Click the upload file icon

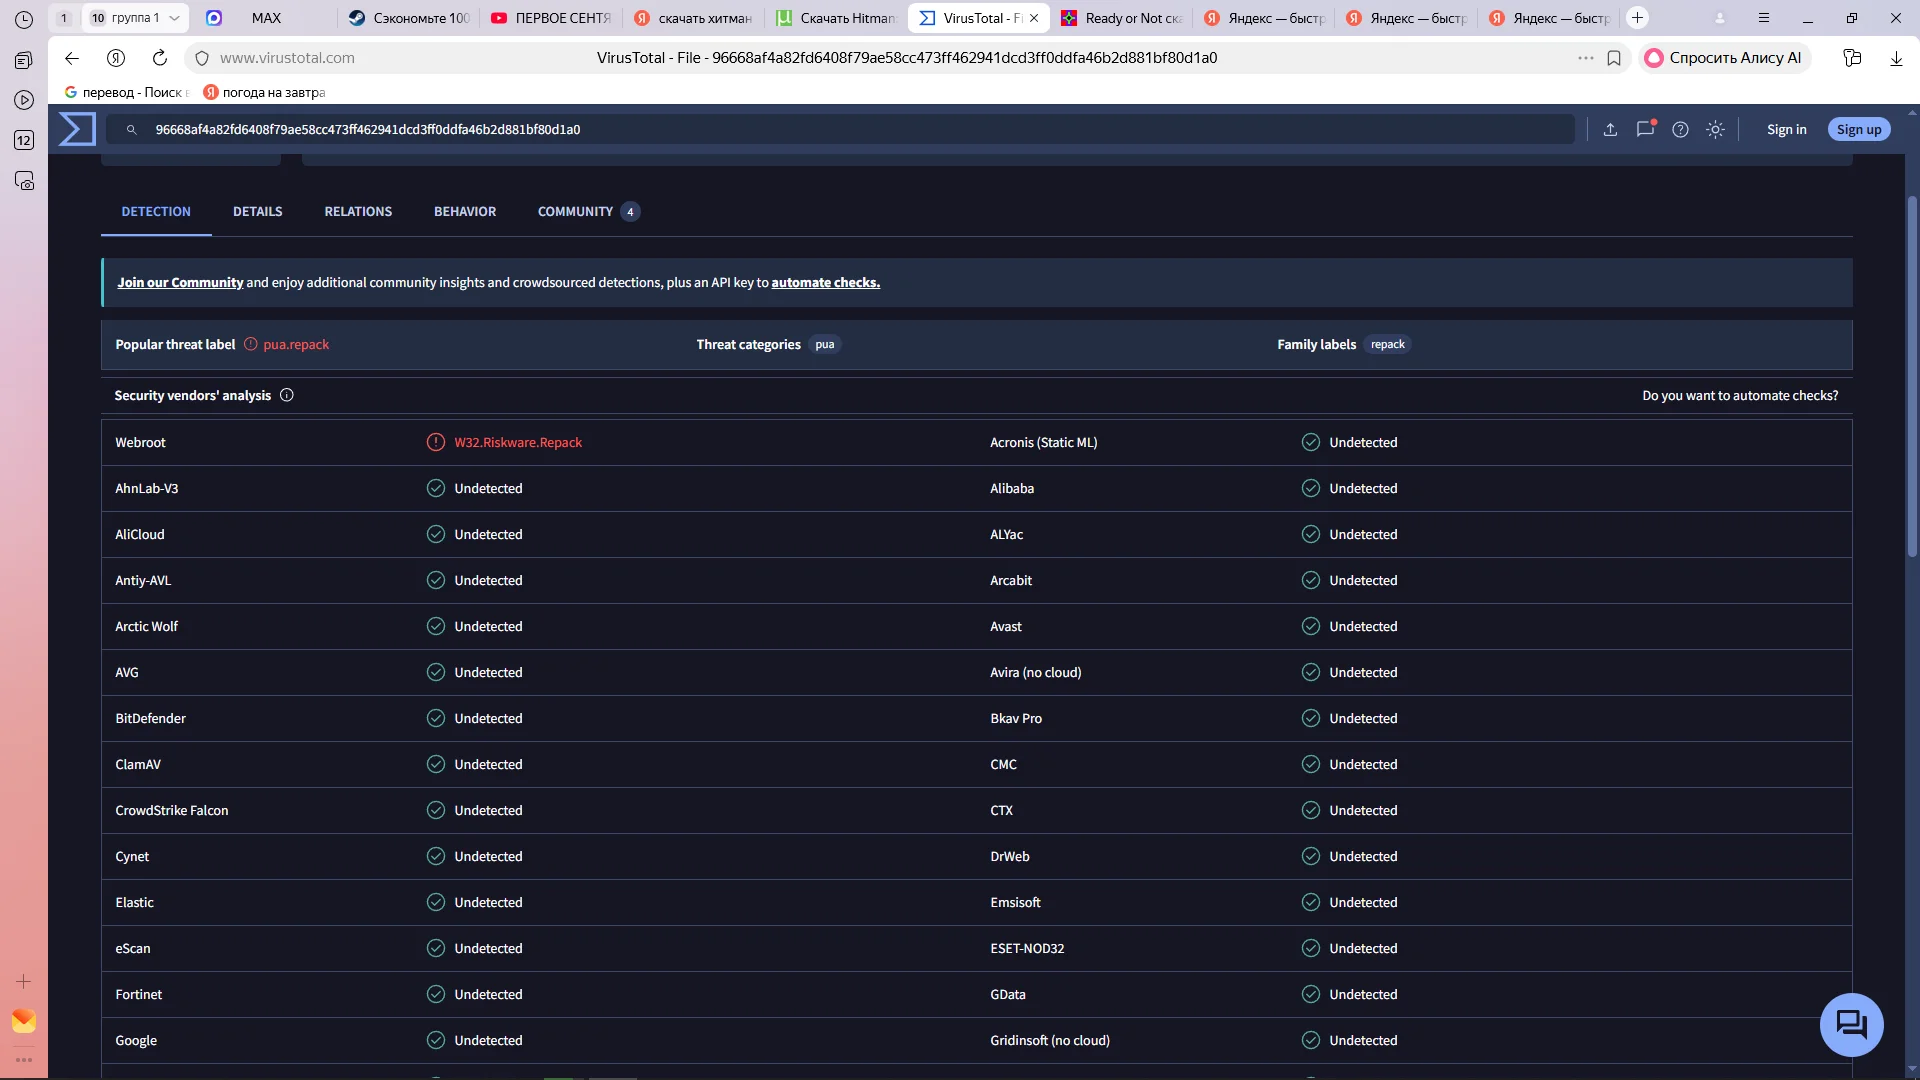(x=1610, y=129)
